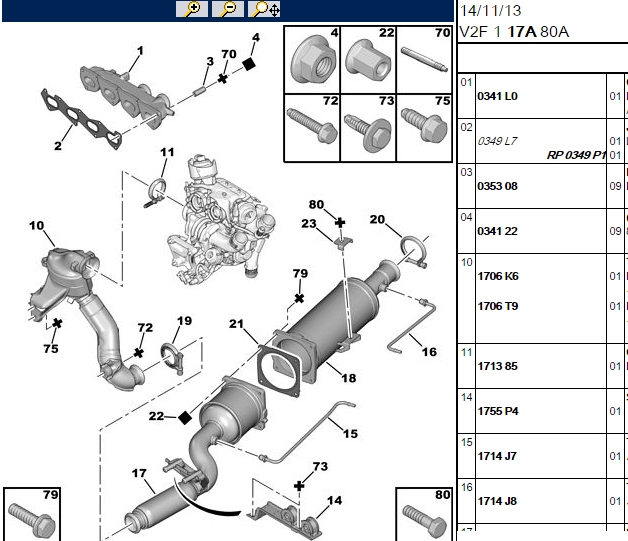Click row index 10 in parts table

(x=466, y=262)
